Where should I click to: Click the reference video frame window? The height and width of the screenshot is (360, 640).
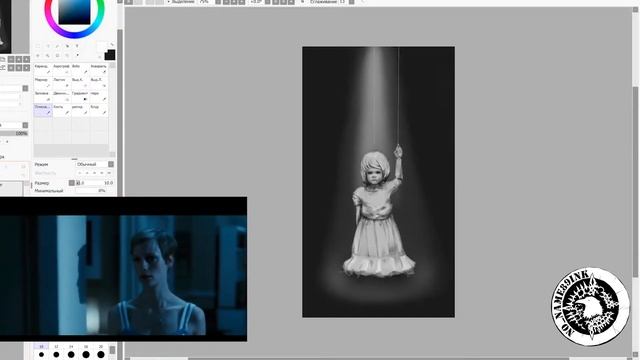point(123,269)
